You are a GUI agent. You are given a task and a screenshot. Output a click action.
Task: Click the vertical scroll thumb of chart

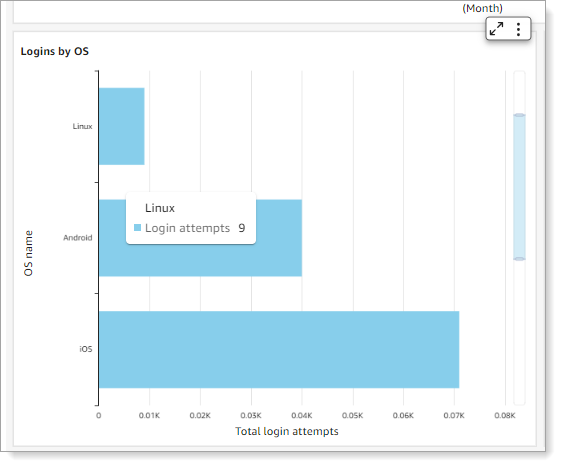[x=519, y=187]
